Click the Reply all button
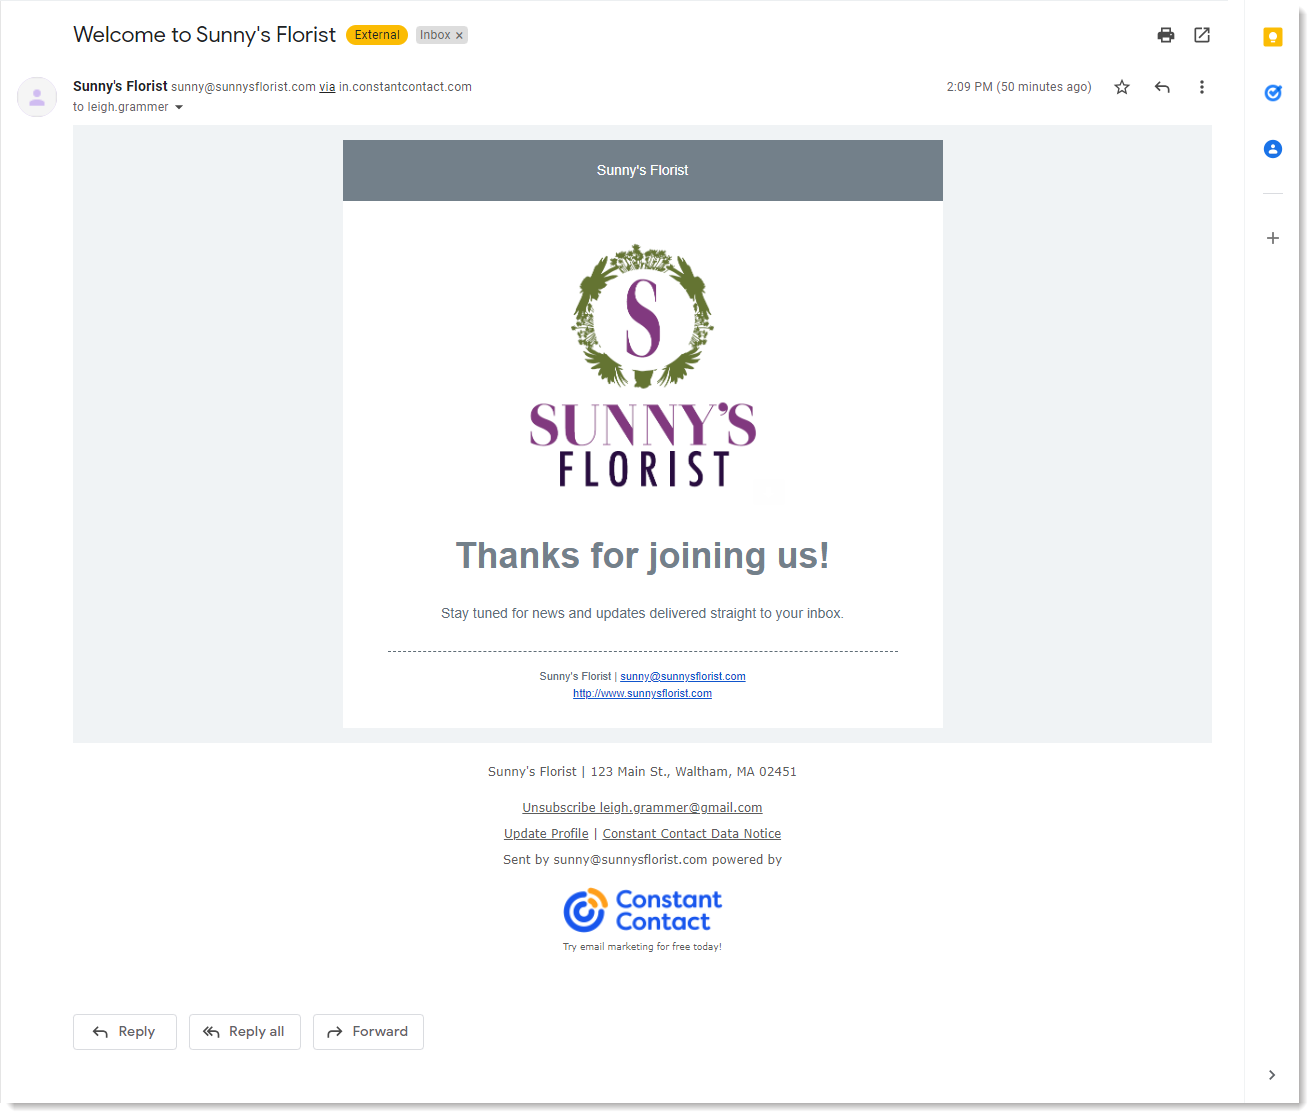1314x1118 pixels. (x=245, y=1032)
